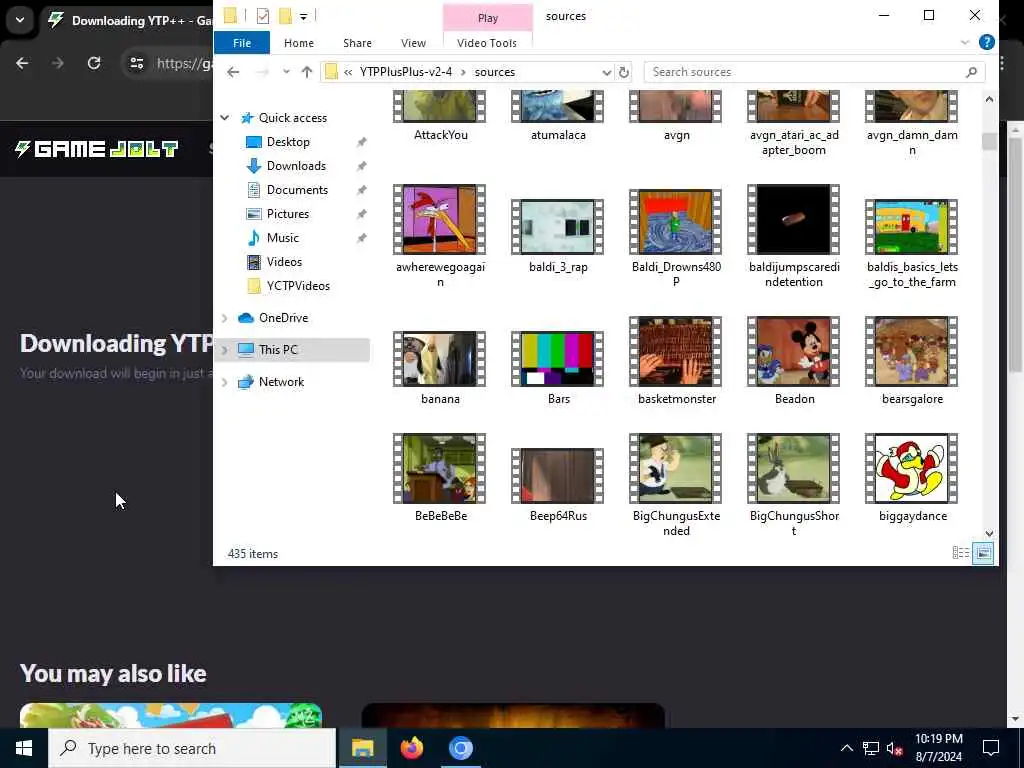Open Documents in navigation pane

(x=297, y=190)
